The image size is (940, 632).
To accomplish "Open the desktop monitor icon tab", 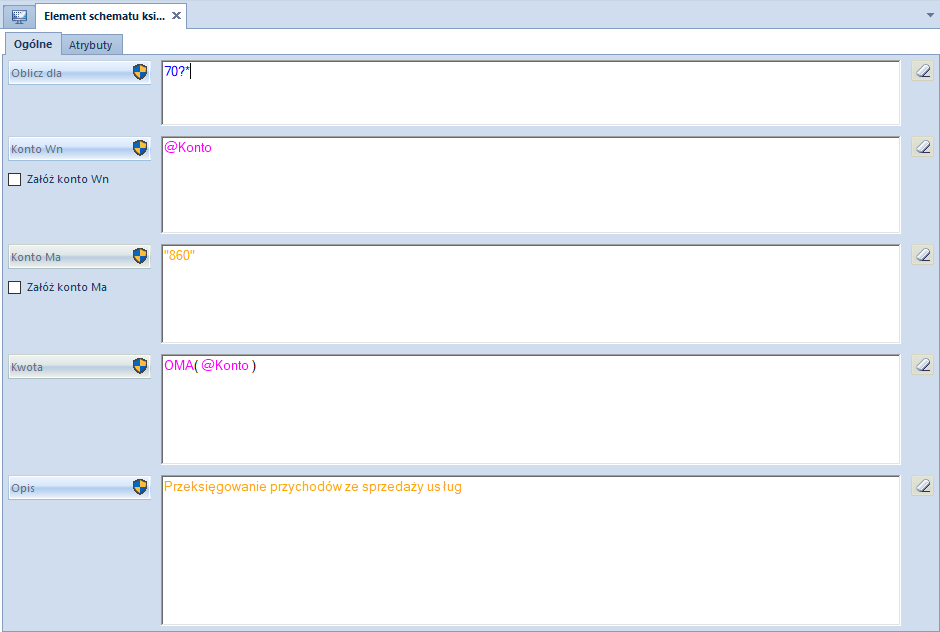I will 19,16.
